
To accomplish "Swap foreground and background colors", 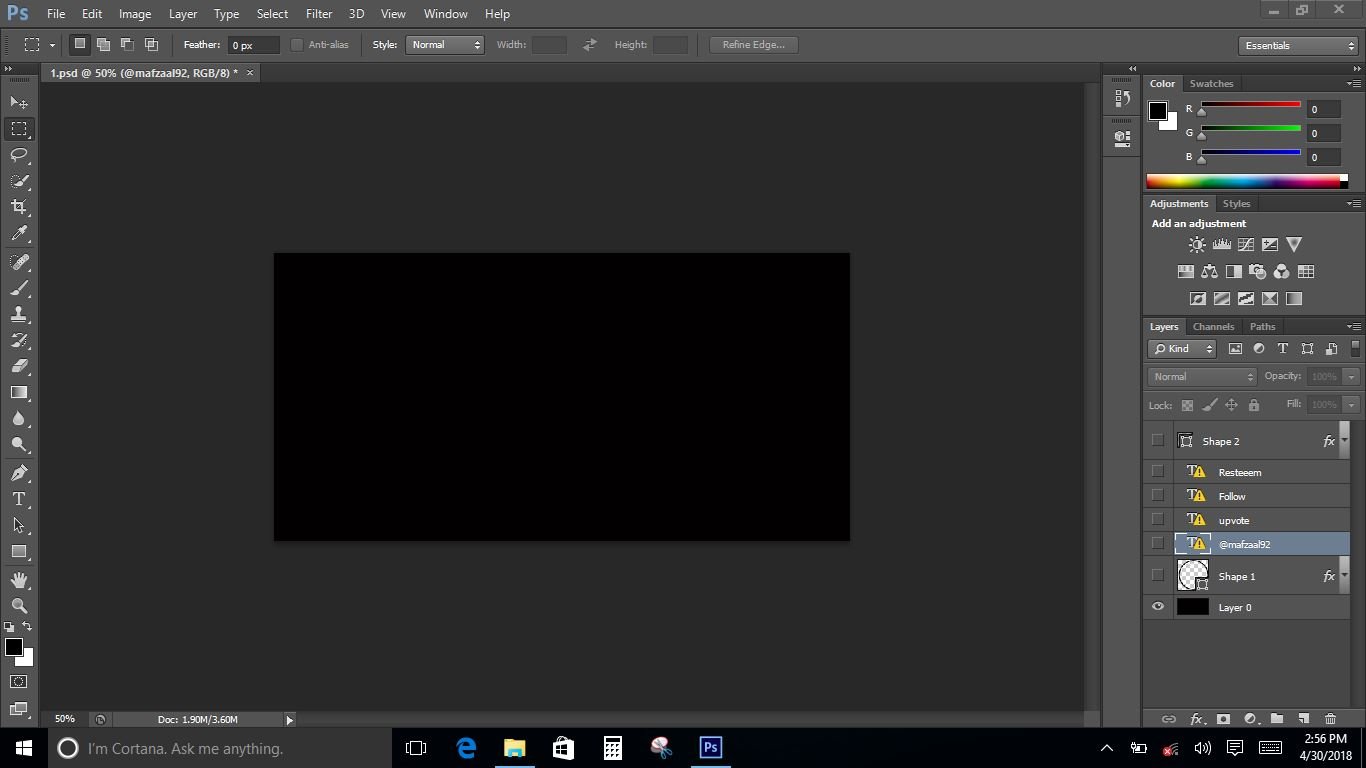I will point(27,627).
